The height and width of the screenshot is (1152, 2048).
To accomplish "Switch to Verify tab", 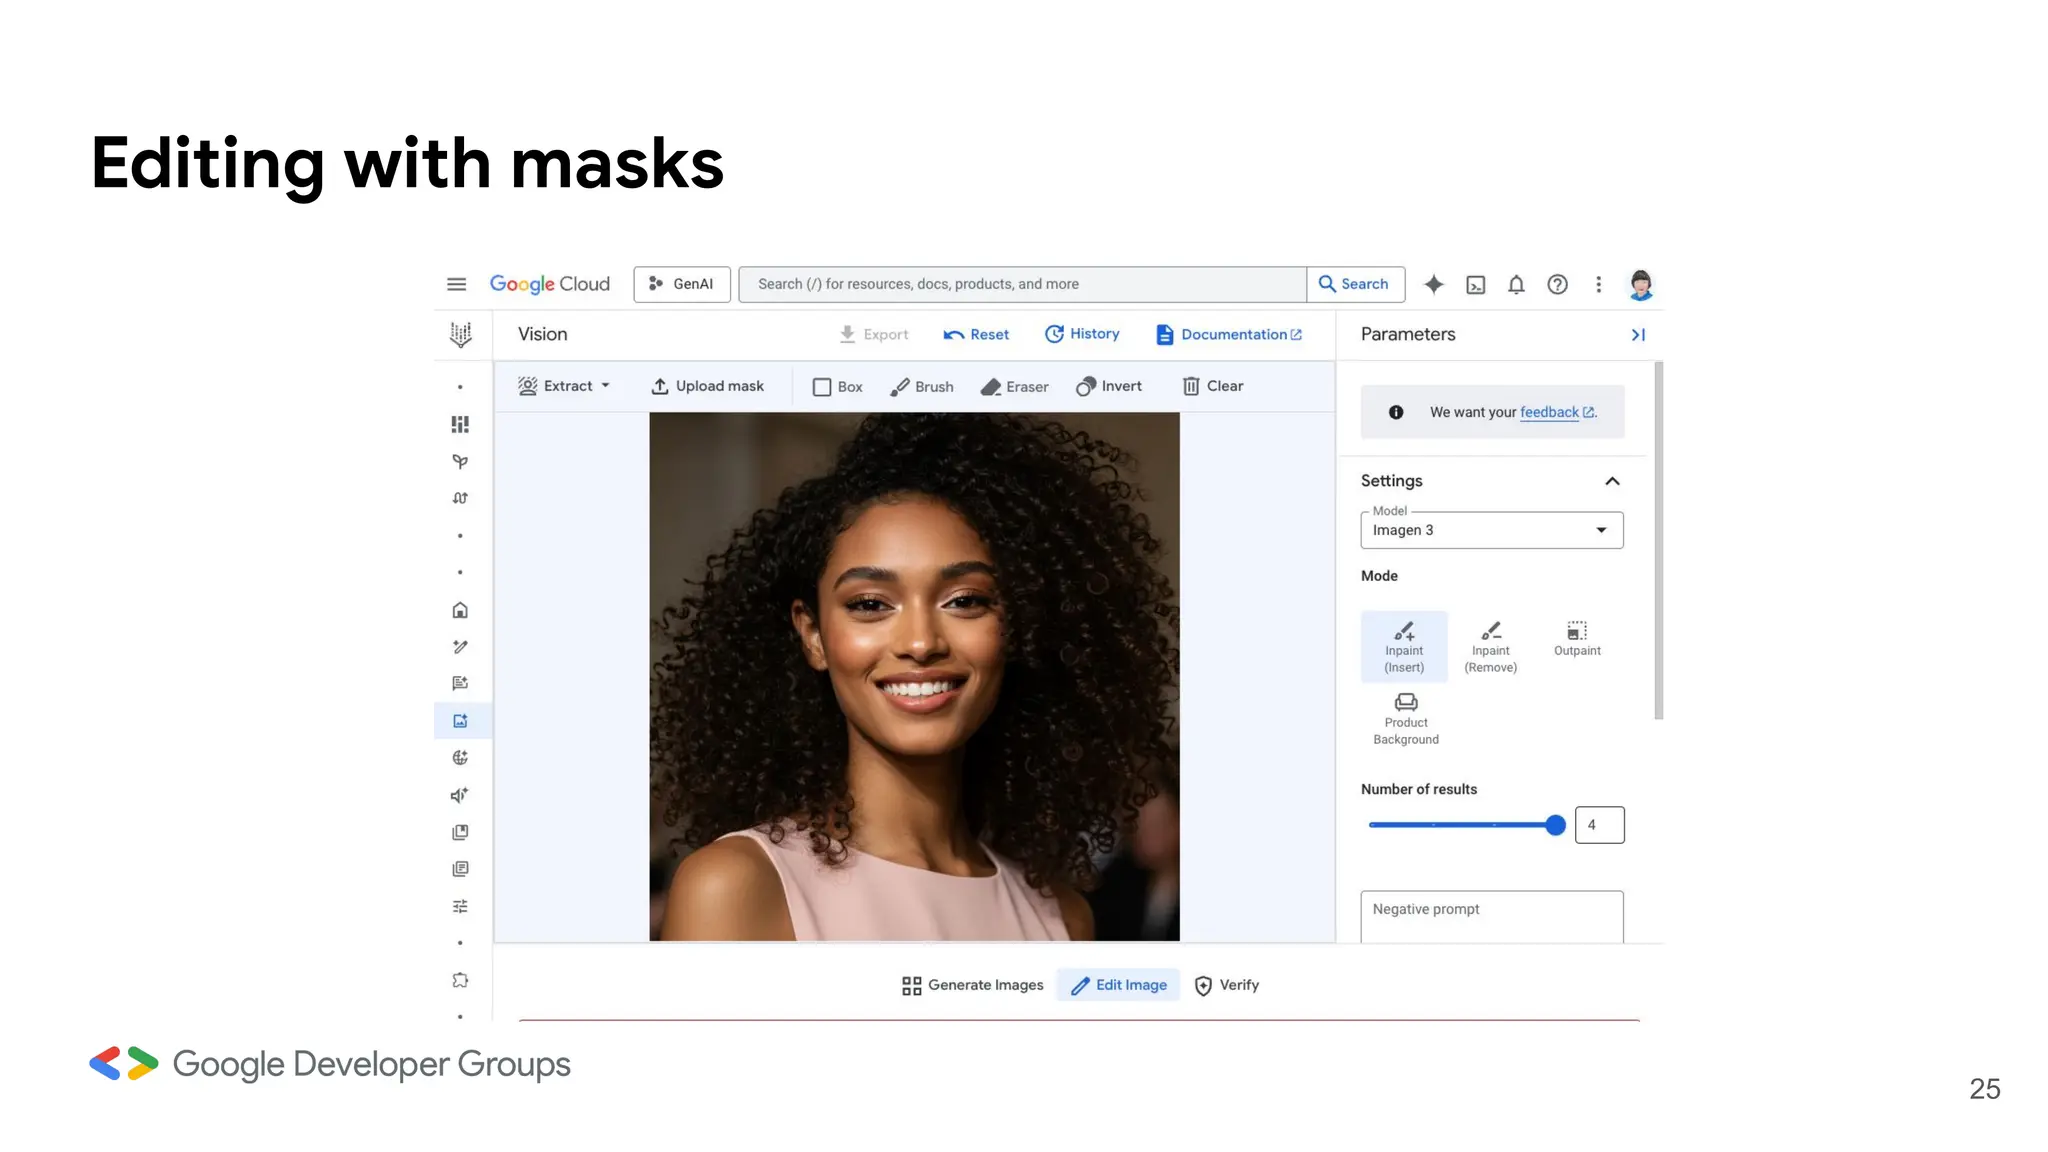I will (x=1227, y=985).
